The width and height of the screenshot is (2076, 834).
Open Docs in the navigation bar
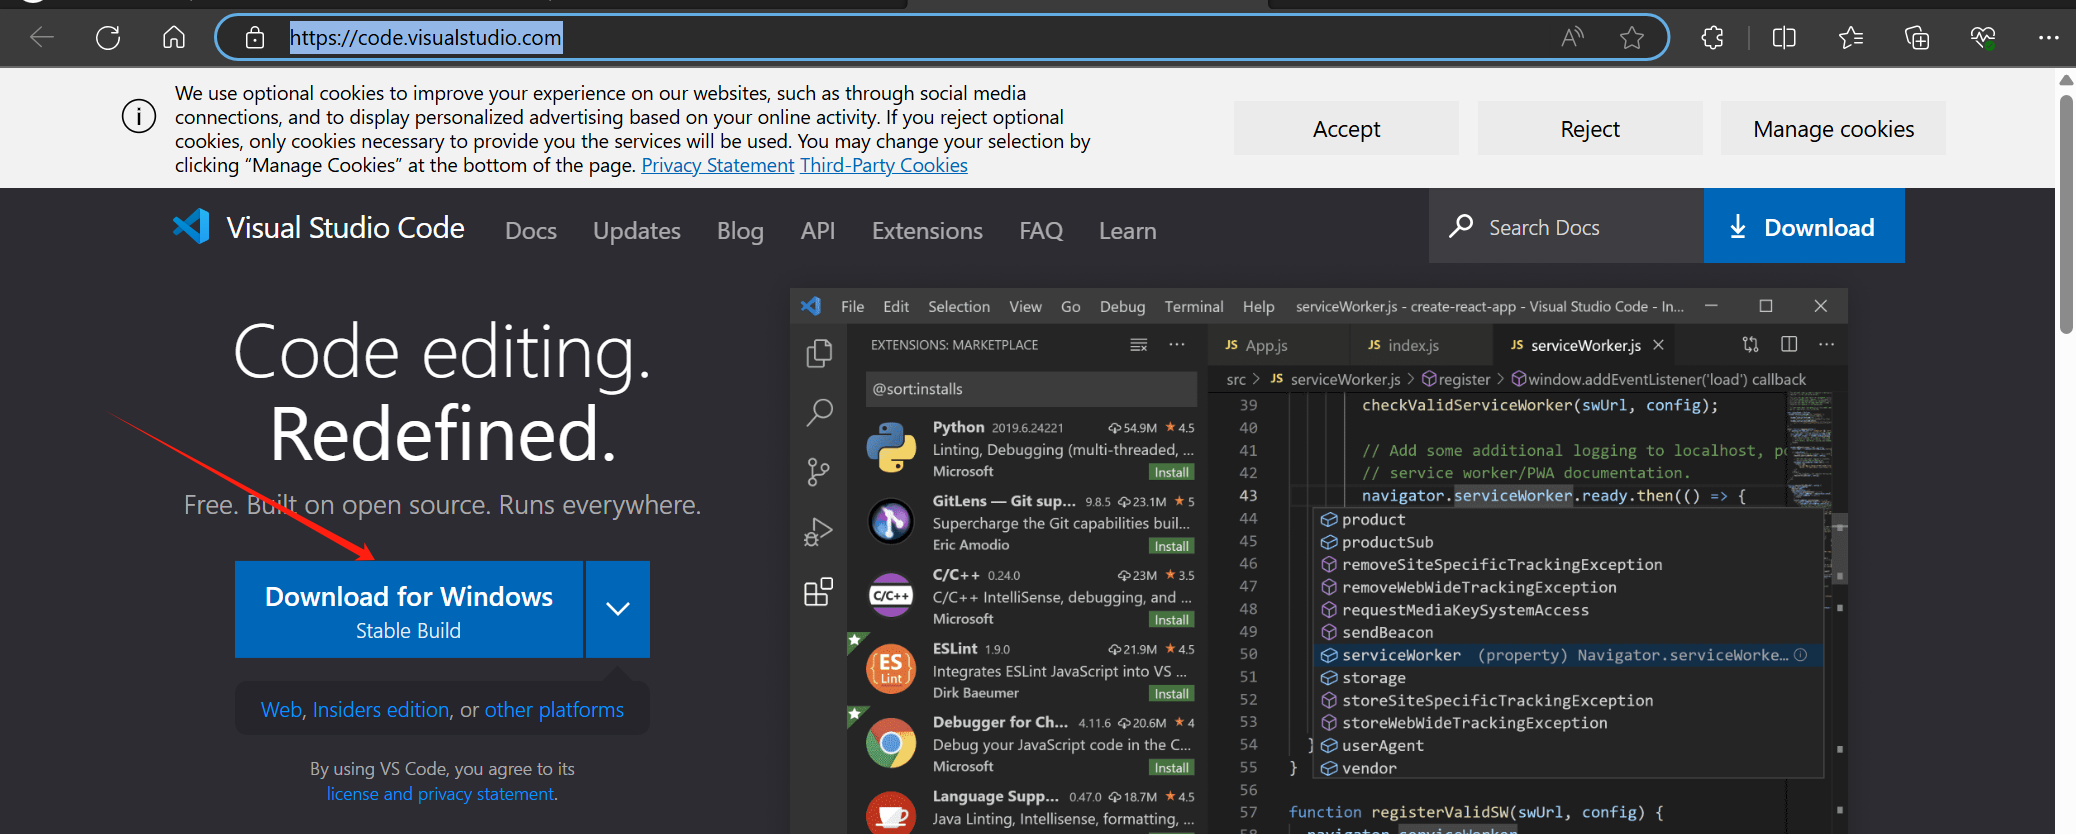531,231
